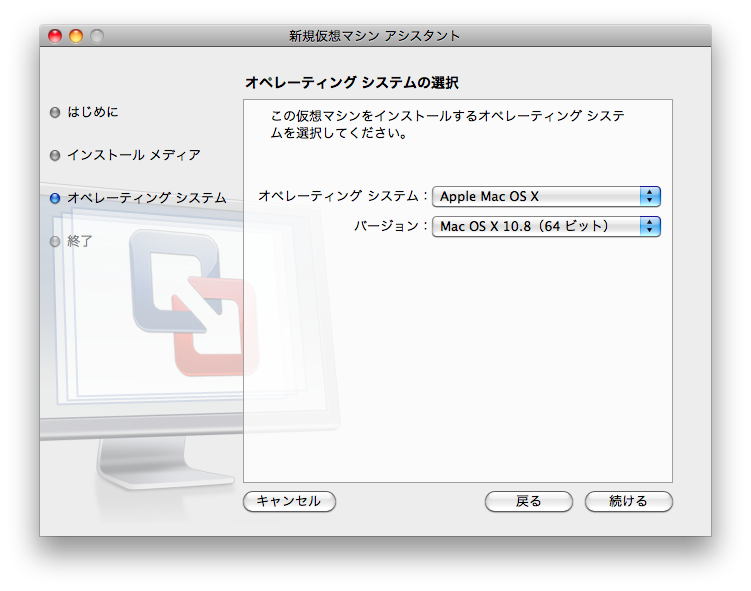The height and width of the screenshot is (591, 751).
Task: Select the はじめに step in sidebar
Action: pyautogui.click(x=93, y=112)
